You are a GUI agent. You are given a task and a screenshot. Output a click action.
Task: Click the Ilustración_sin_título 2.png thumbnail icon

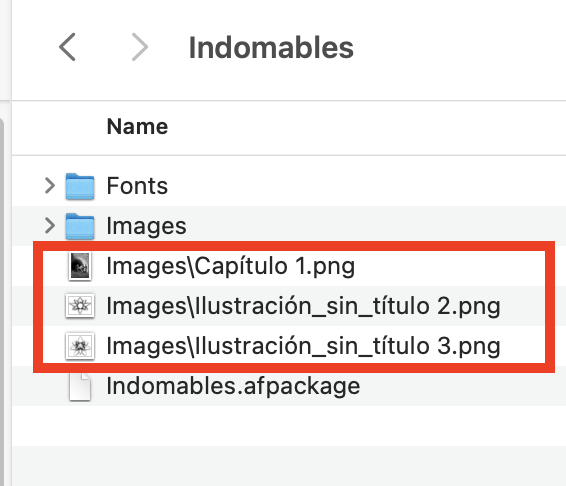pyautogui.click(x=80, y=306)
